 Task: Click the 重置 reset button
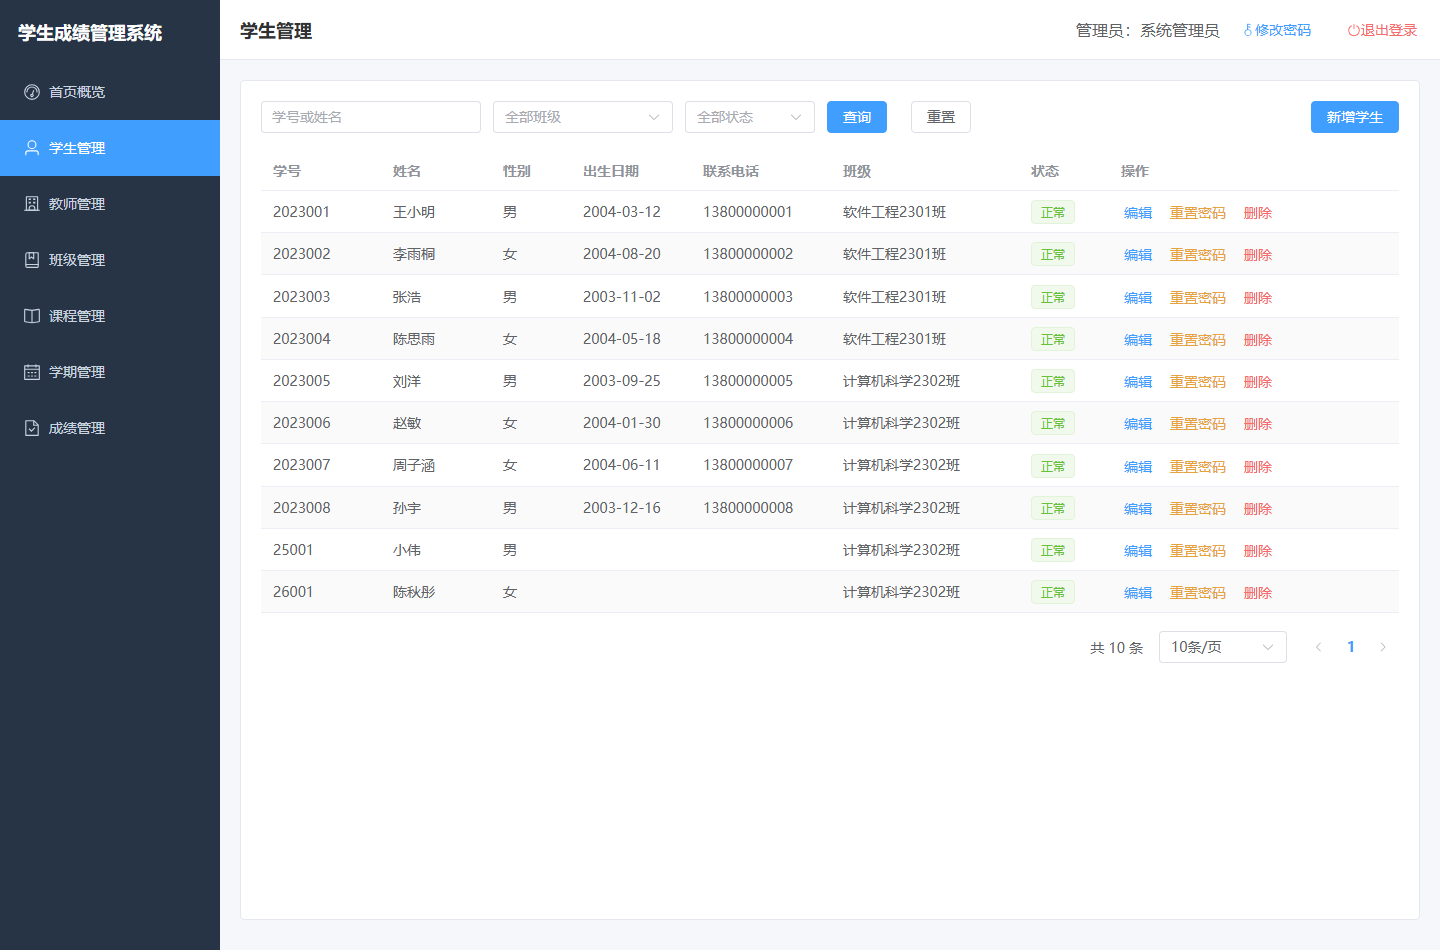click(941, 117)
